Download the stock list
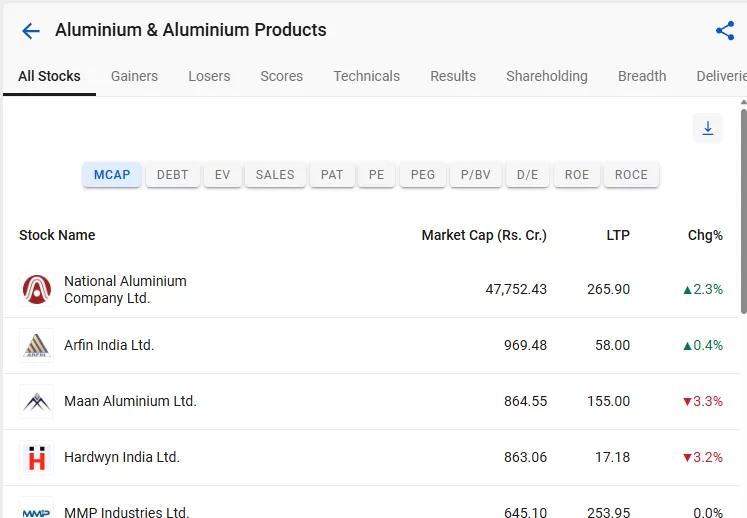 (708, 128)
